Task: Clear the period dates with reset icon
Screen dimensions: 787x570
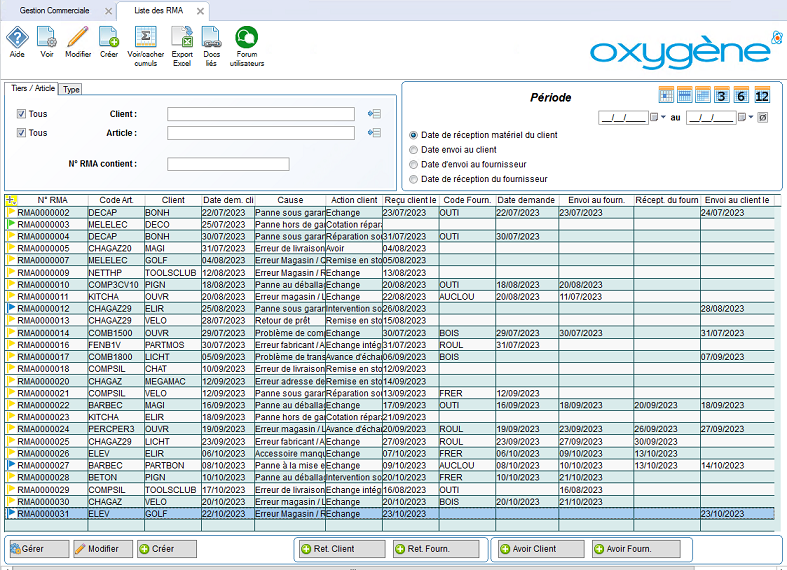Action: (x=763, y=117)
